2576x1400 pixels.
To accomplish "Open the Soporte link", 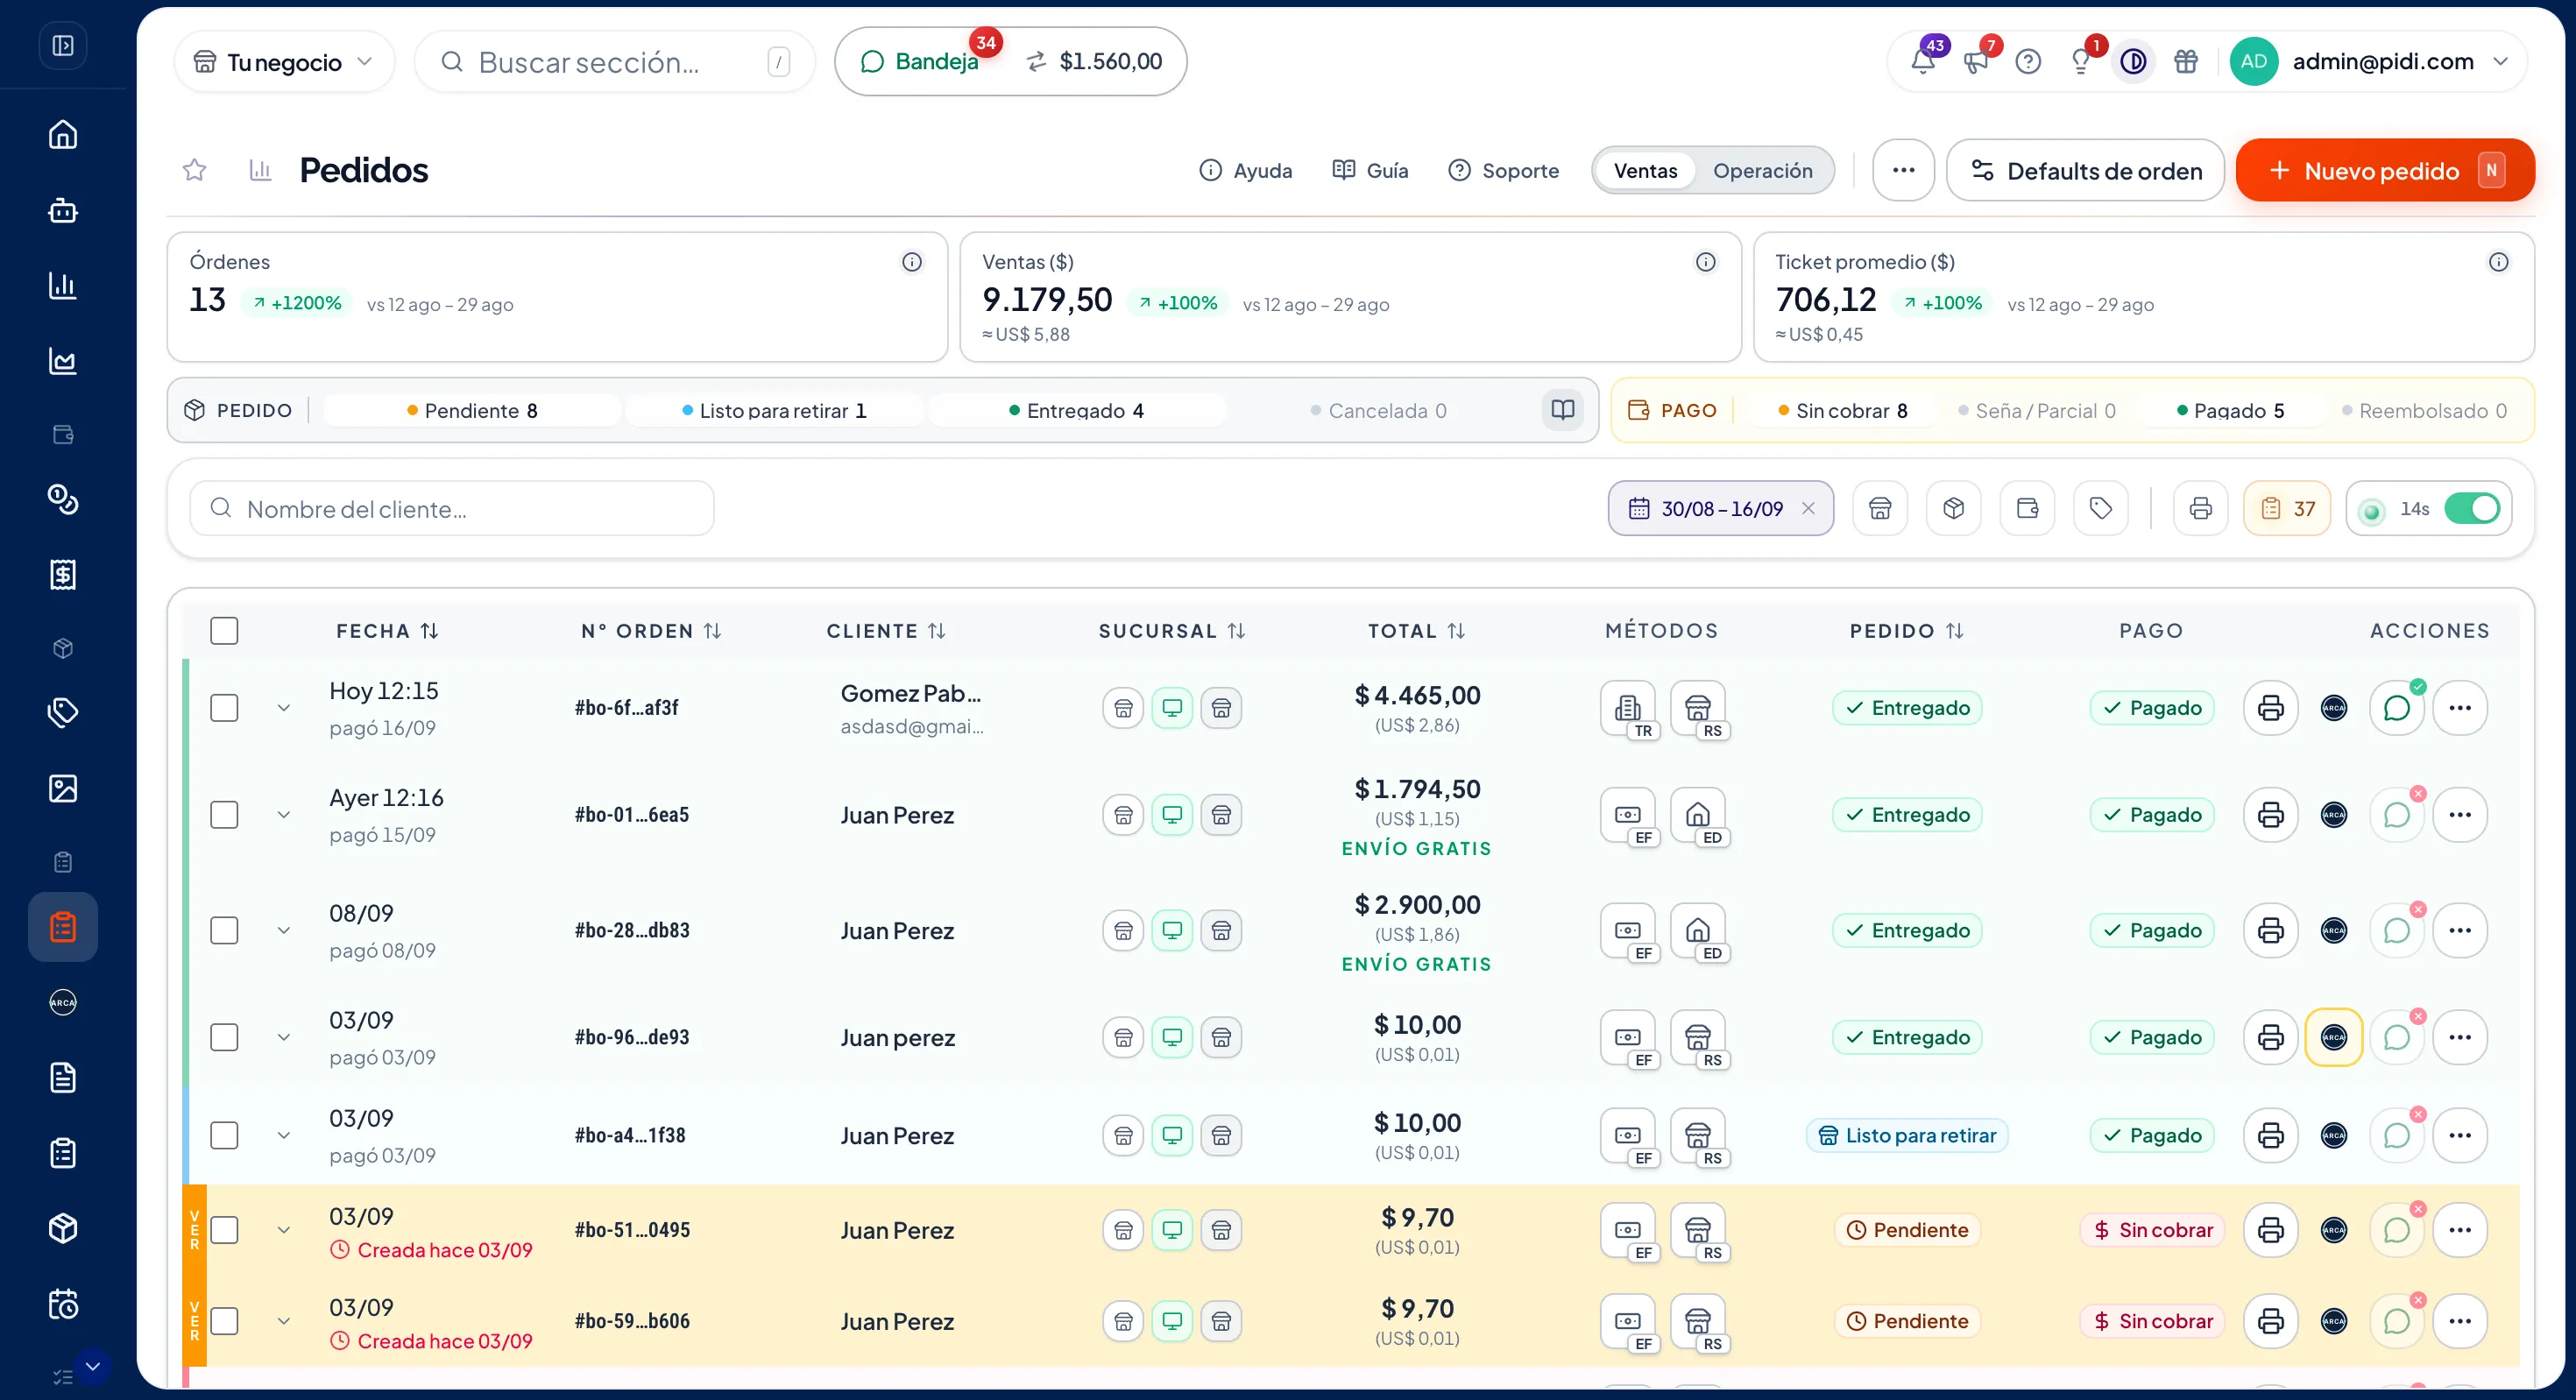I will pos(1503,170).
